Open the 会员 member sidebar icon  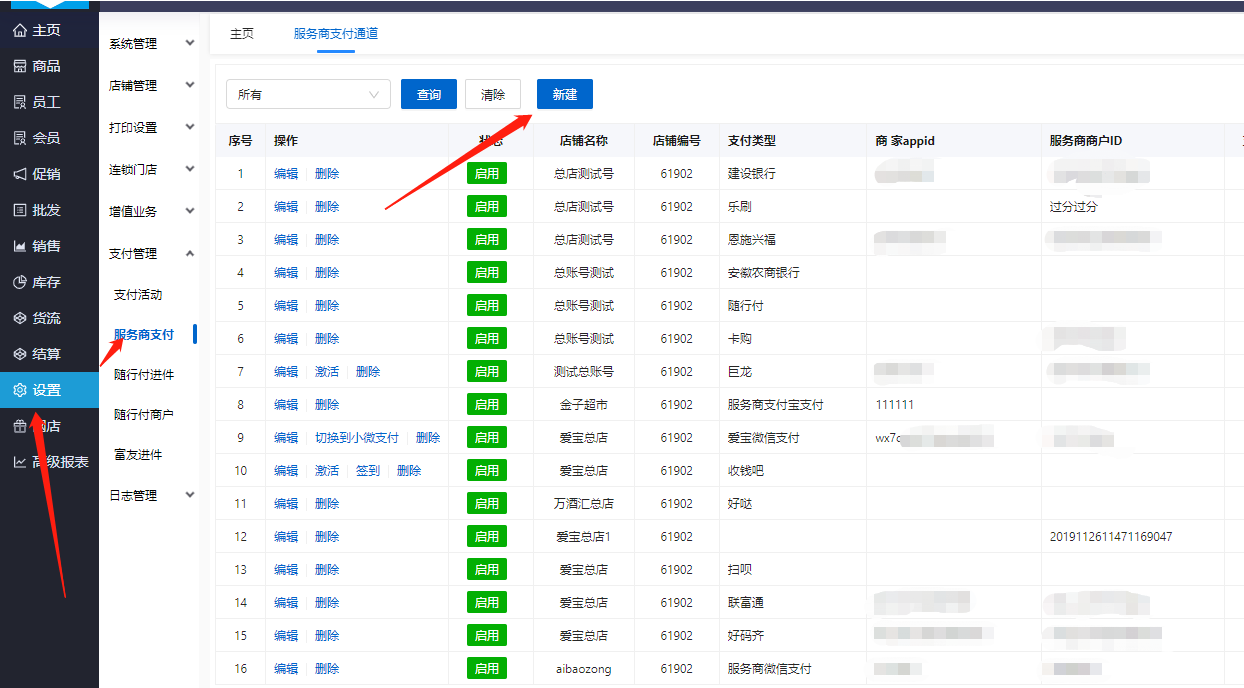[x=19, y=138]
